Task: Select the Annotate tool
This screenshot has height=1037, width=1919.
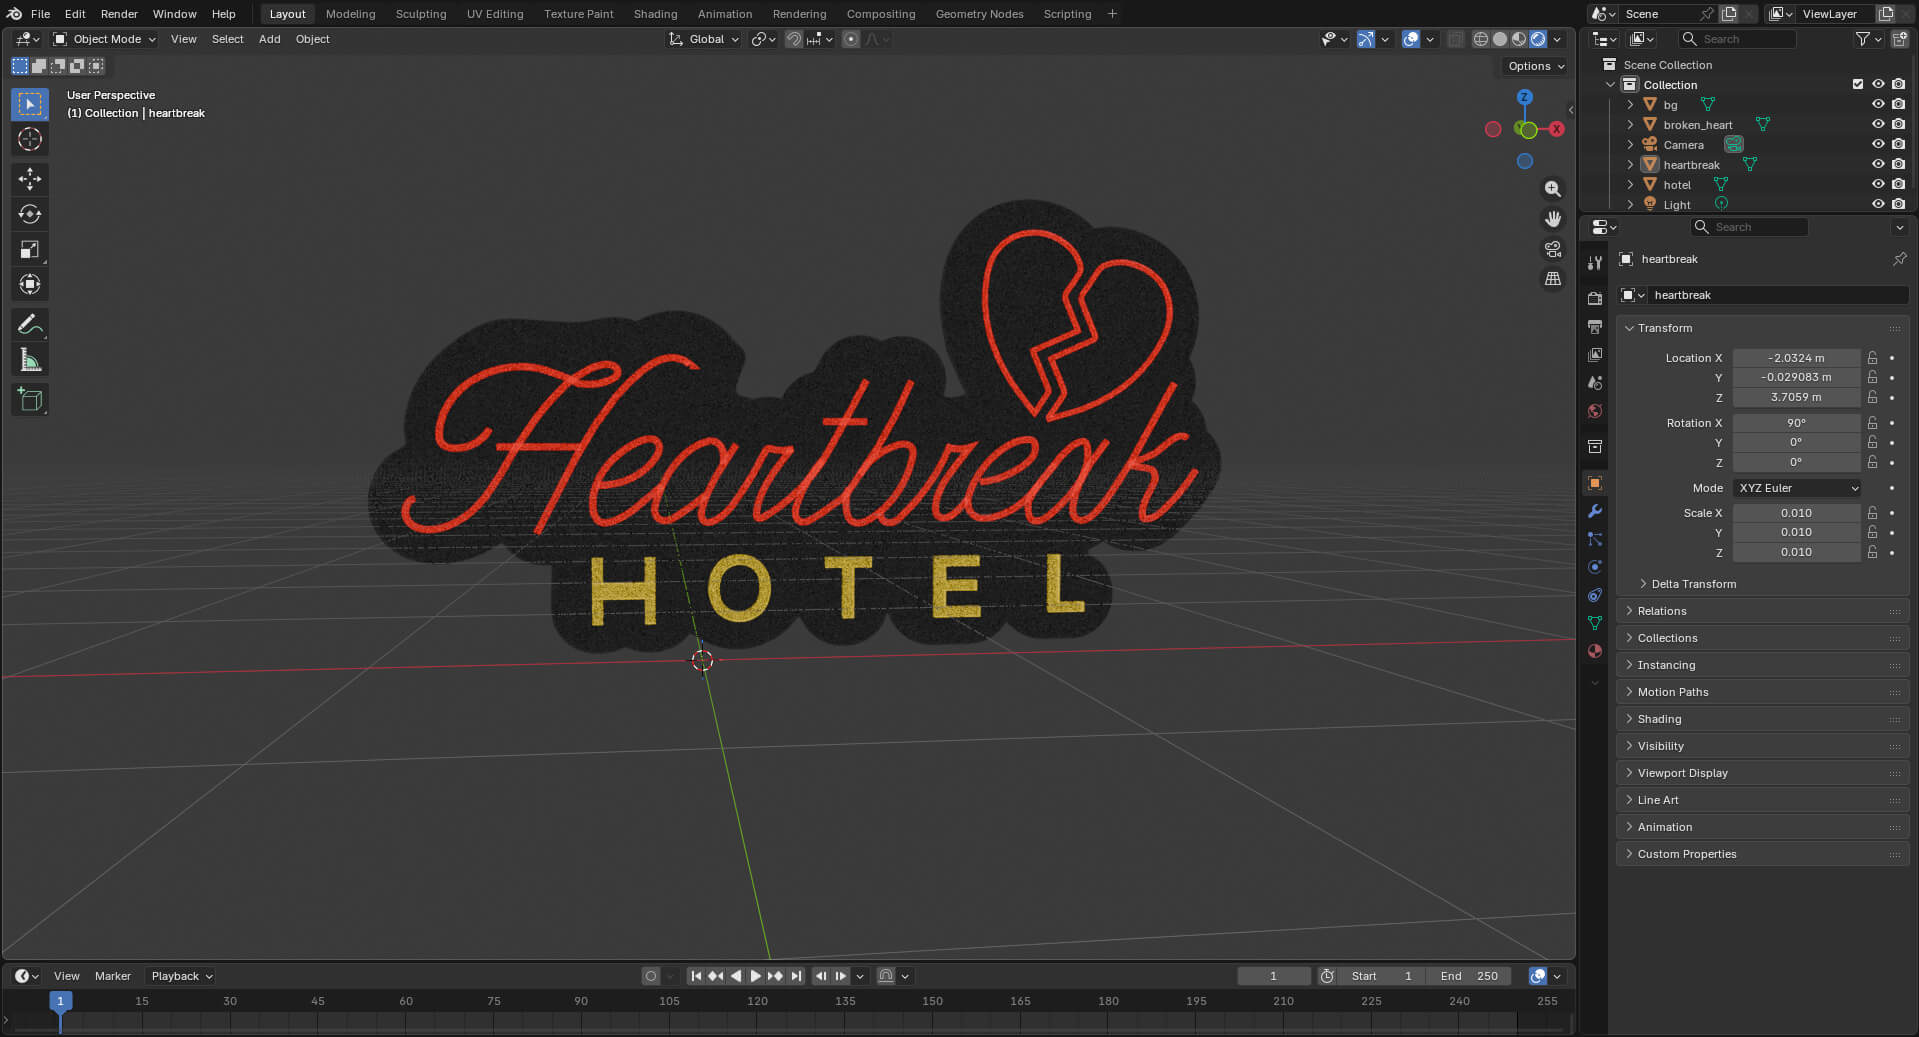Action: pos(30,325)
